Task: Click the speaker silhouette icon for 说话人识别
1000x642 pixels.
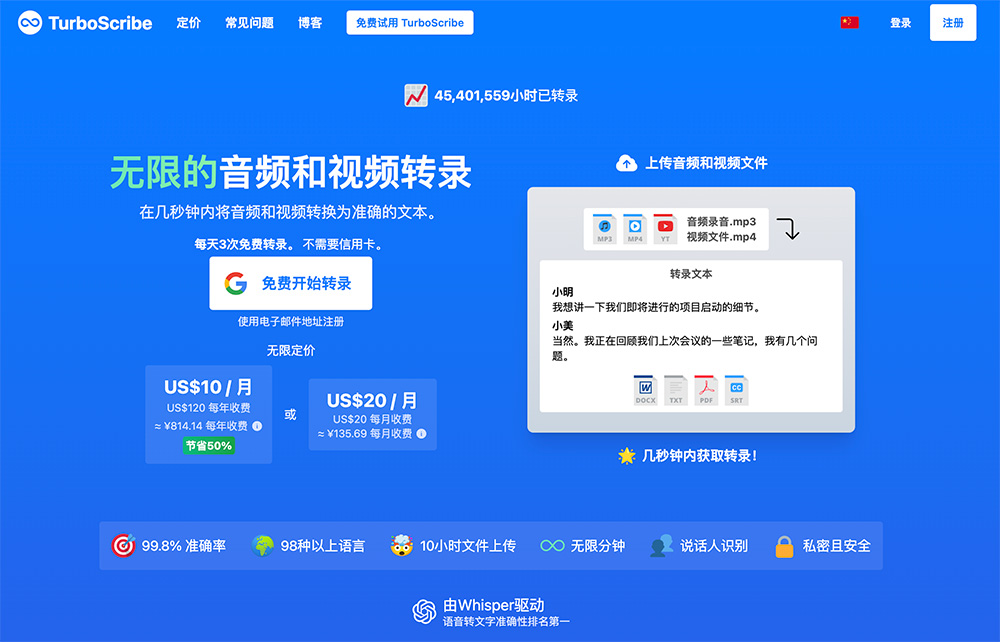Action: click(x=661, y=546)
